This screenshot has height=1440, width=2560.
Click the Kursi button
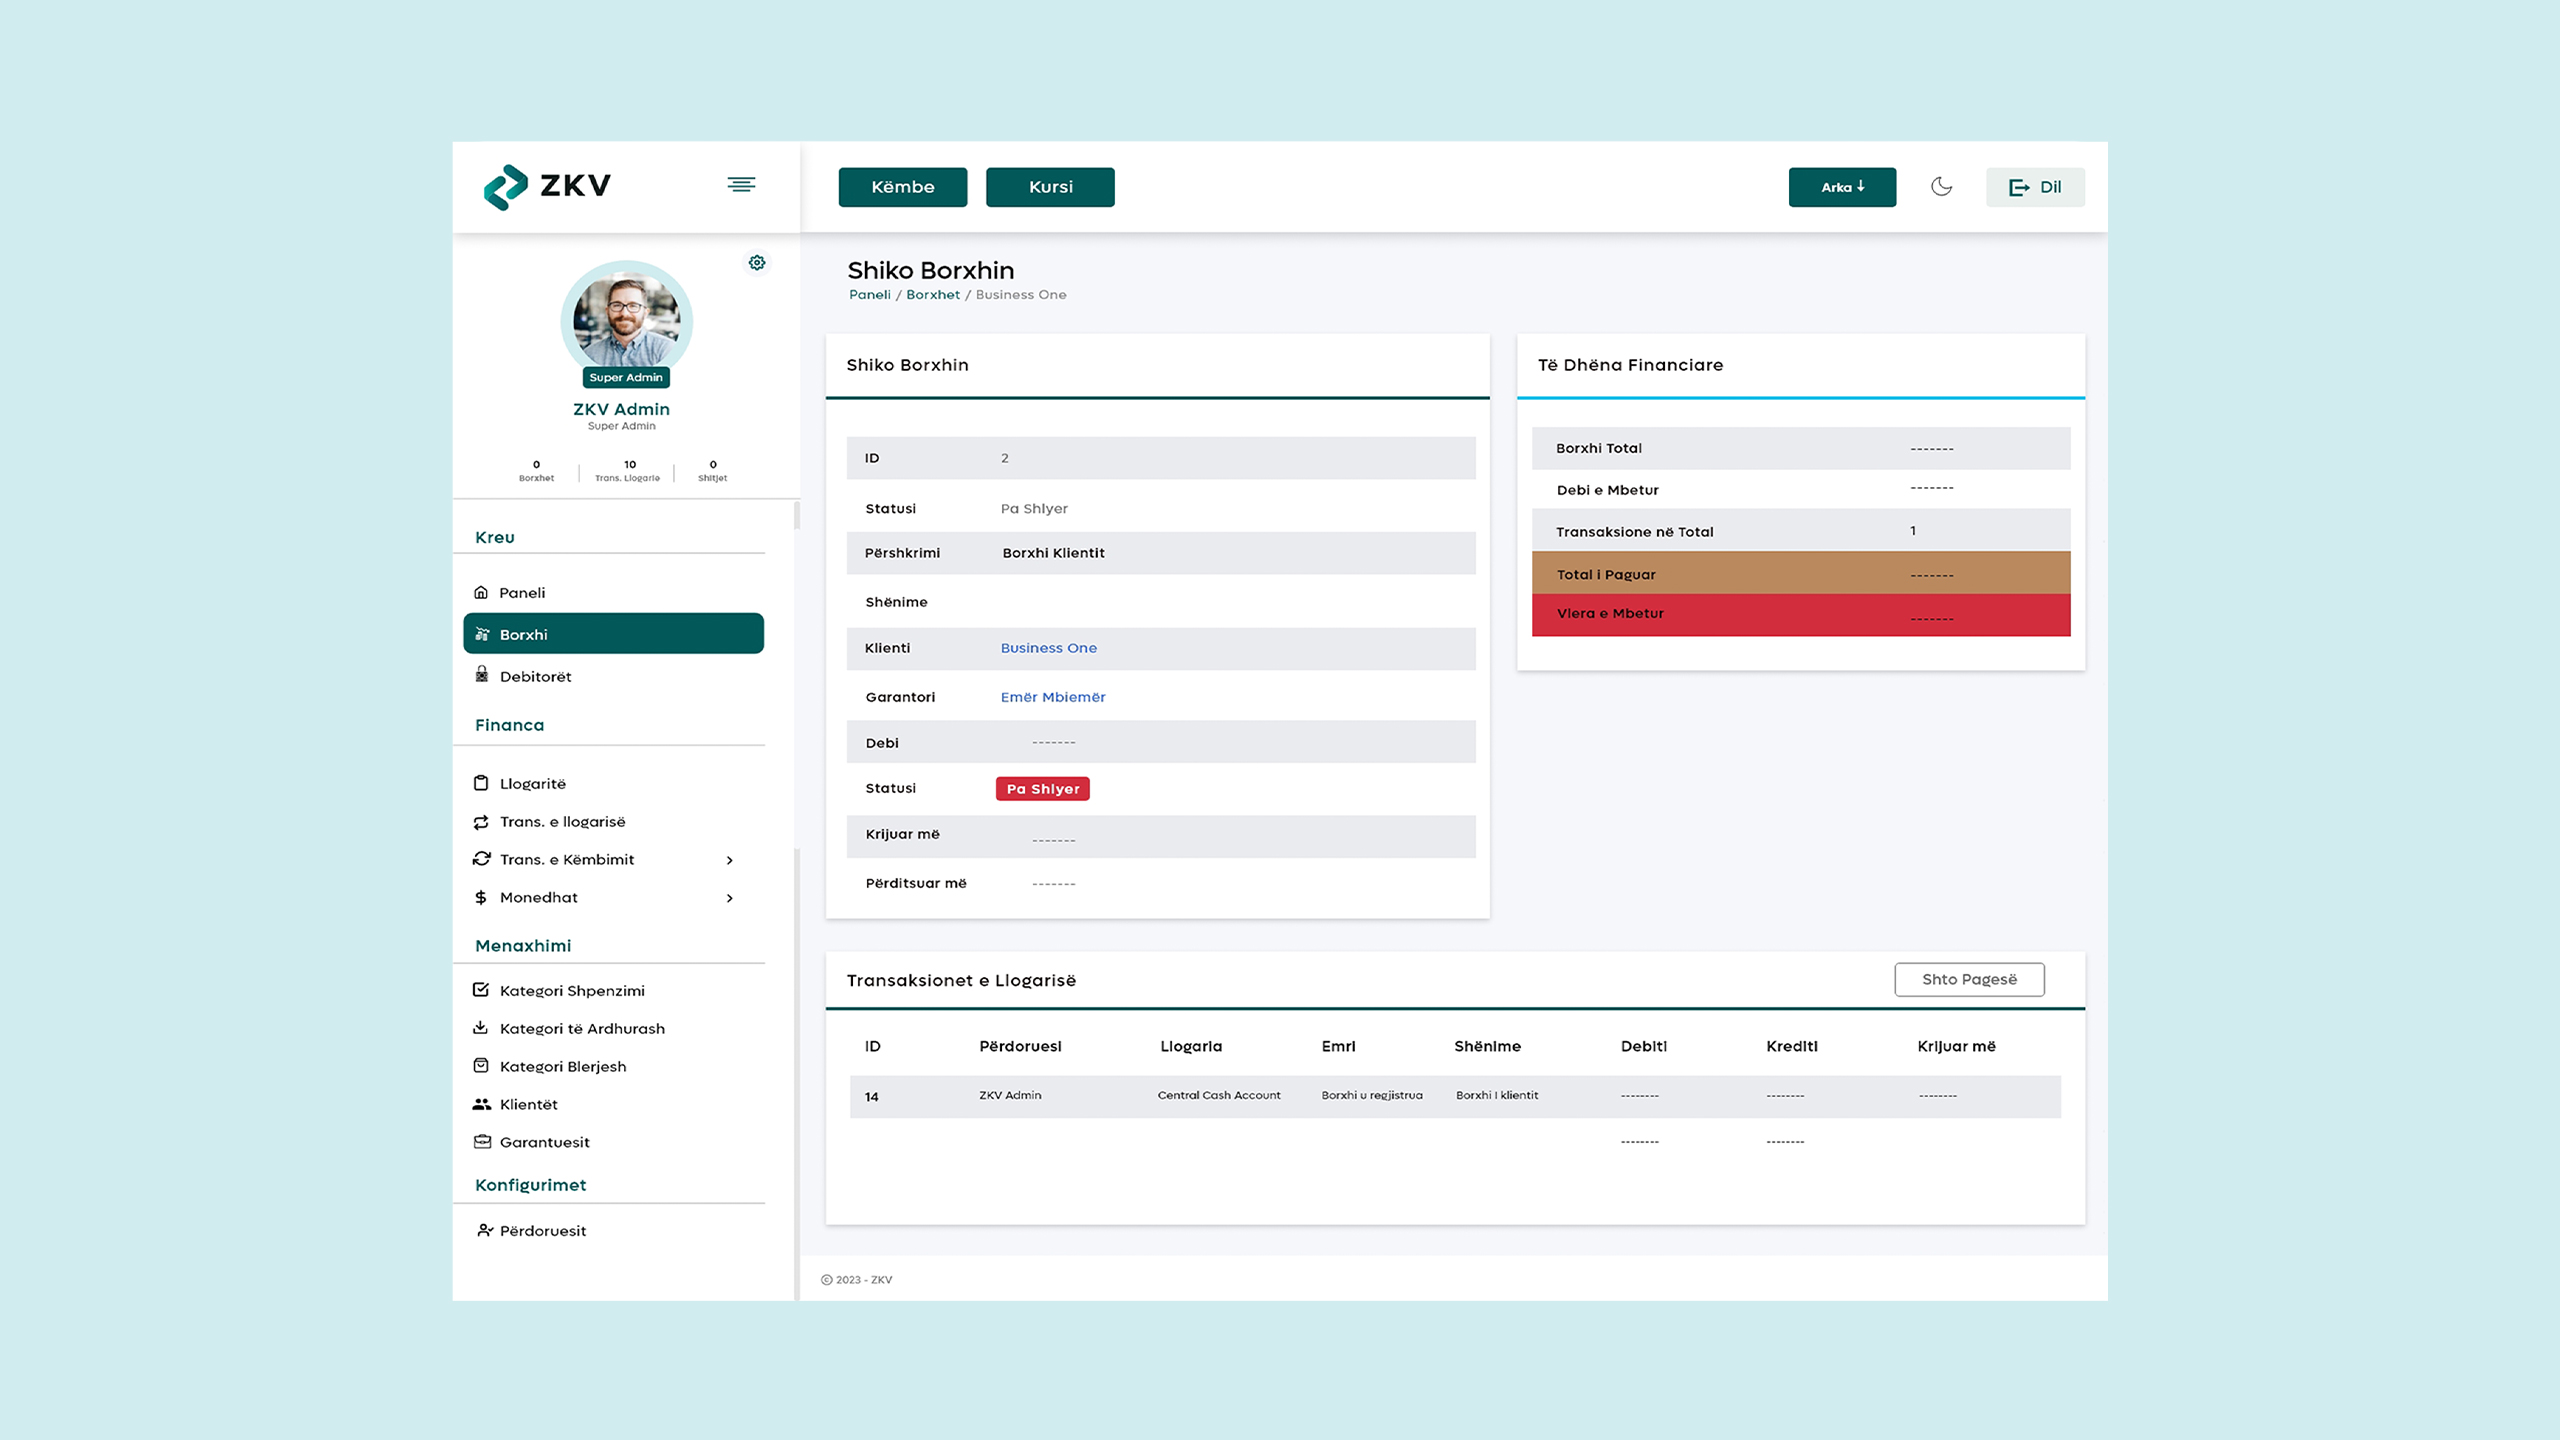1049,187
